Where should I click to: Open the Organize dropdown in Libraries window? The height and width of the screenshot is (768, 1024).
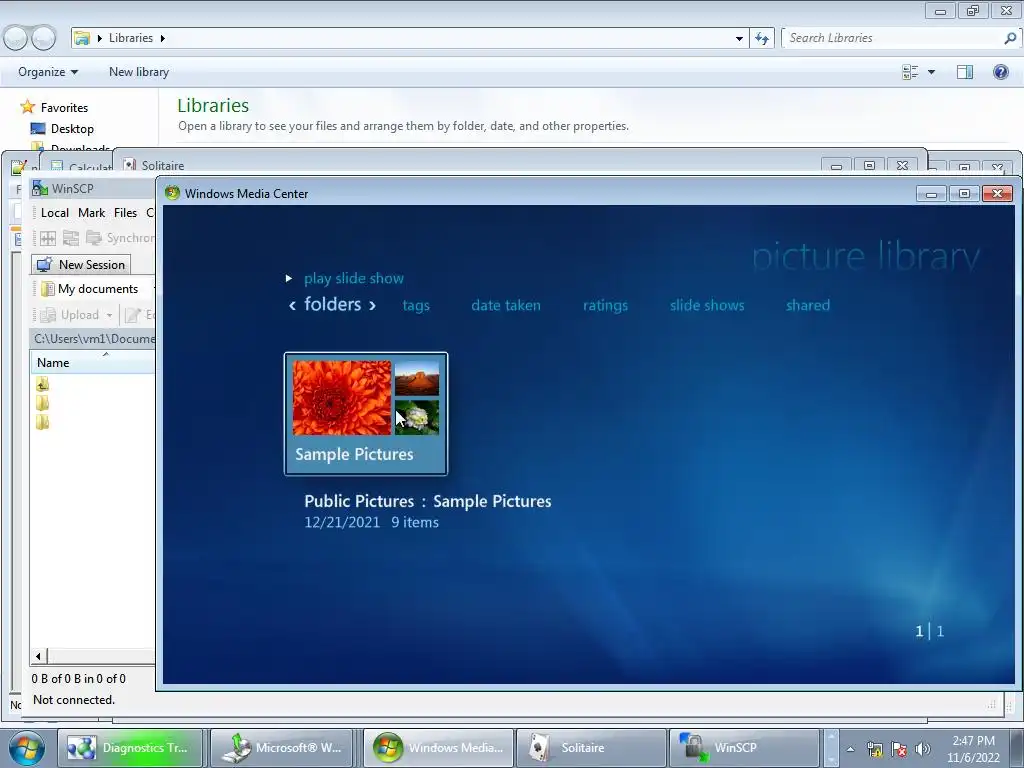pos(48,72)
